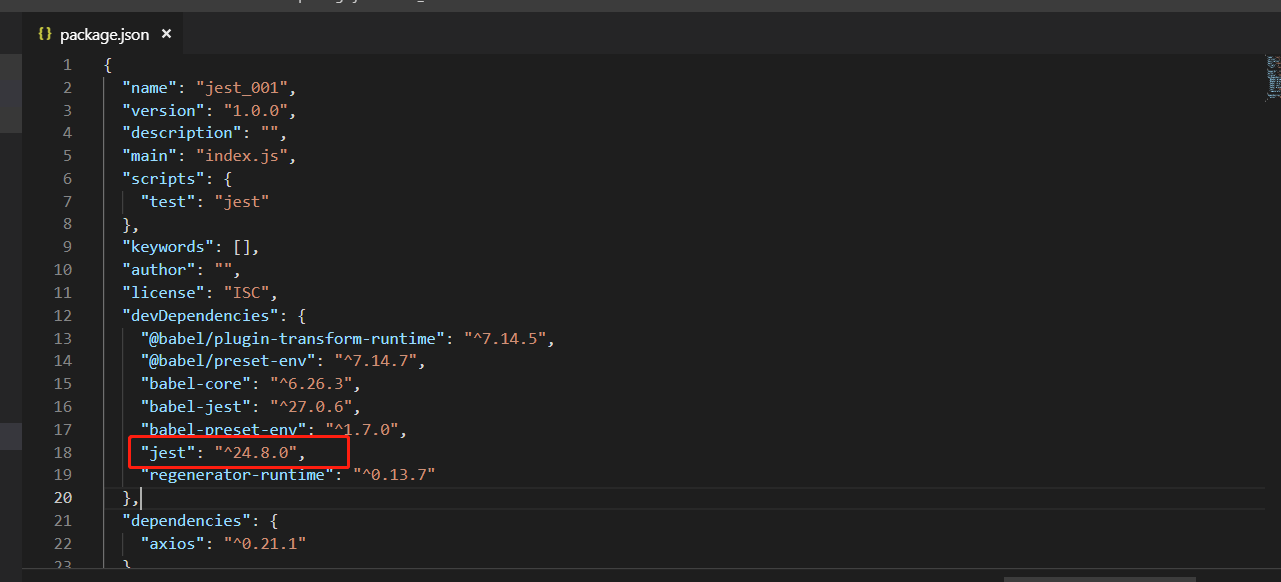Click the "babel-jest" key
The width and height of the screenshot is (1281, 582).
[x=196, y=407]
